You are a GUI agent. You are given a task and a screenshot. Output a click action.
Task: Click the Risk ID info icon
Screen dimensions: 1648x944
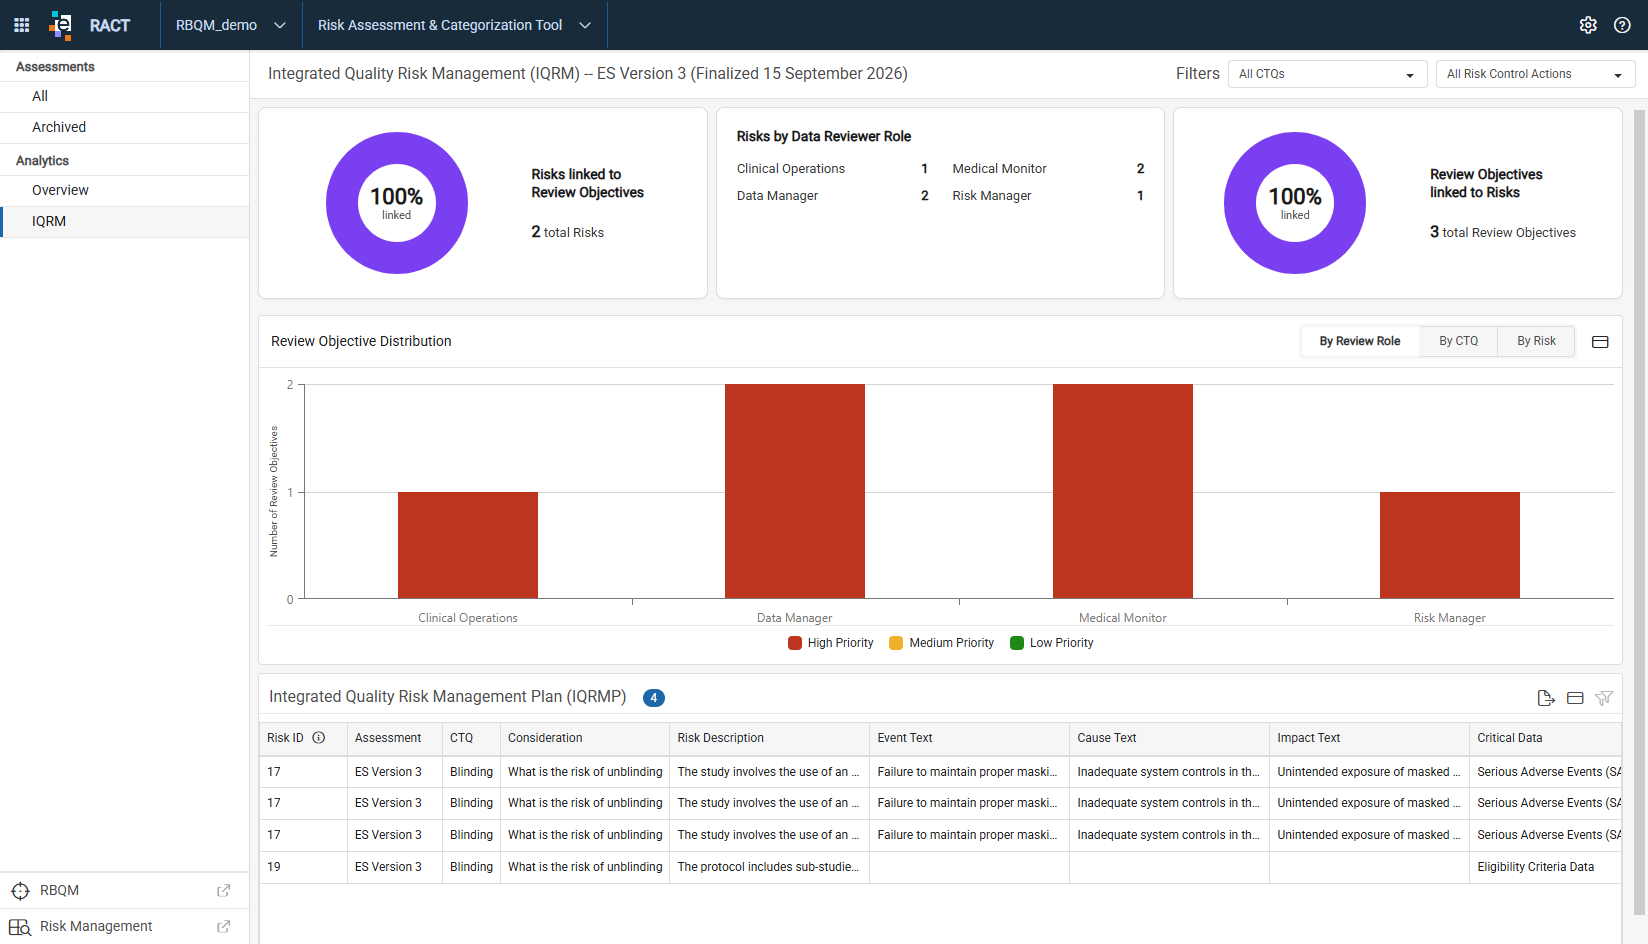(319, 738)
